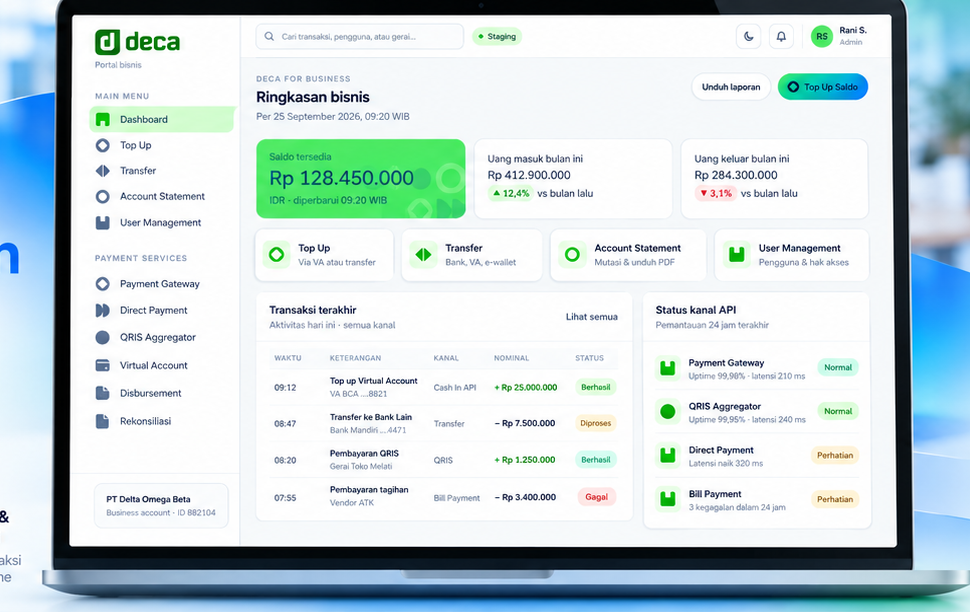The height and width of the screenshot is (612, 970).
Task: Click User Management quick action icon
Action: pos(736,254)
